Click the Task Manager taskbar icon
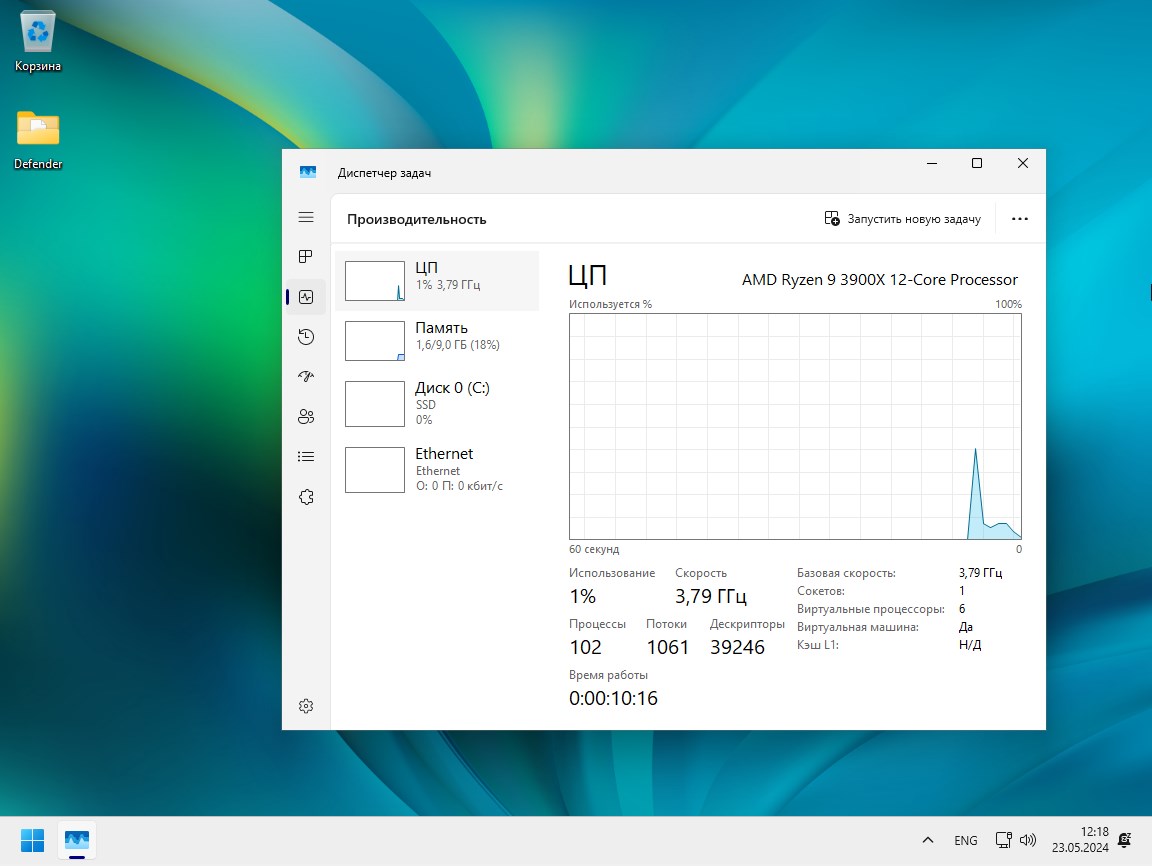Image resolution: width=1152 pixels, height=866 pixels. [76, 840]
